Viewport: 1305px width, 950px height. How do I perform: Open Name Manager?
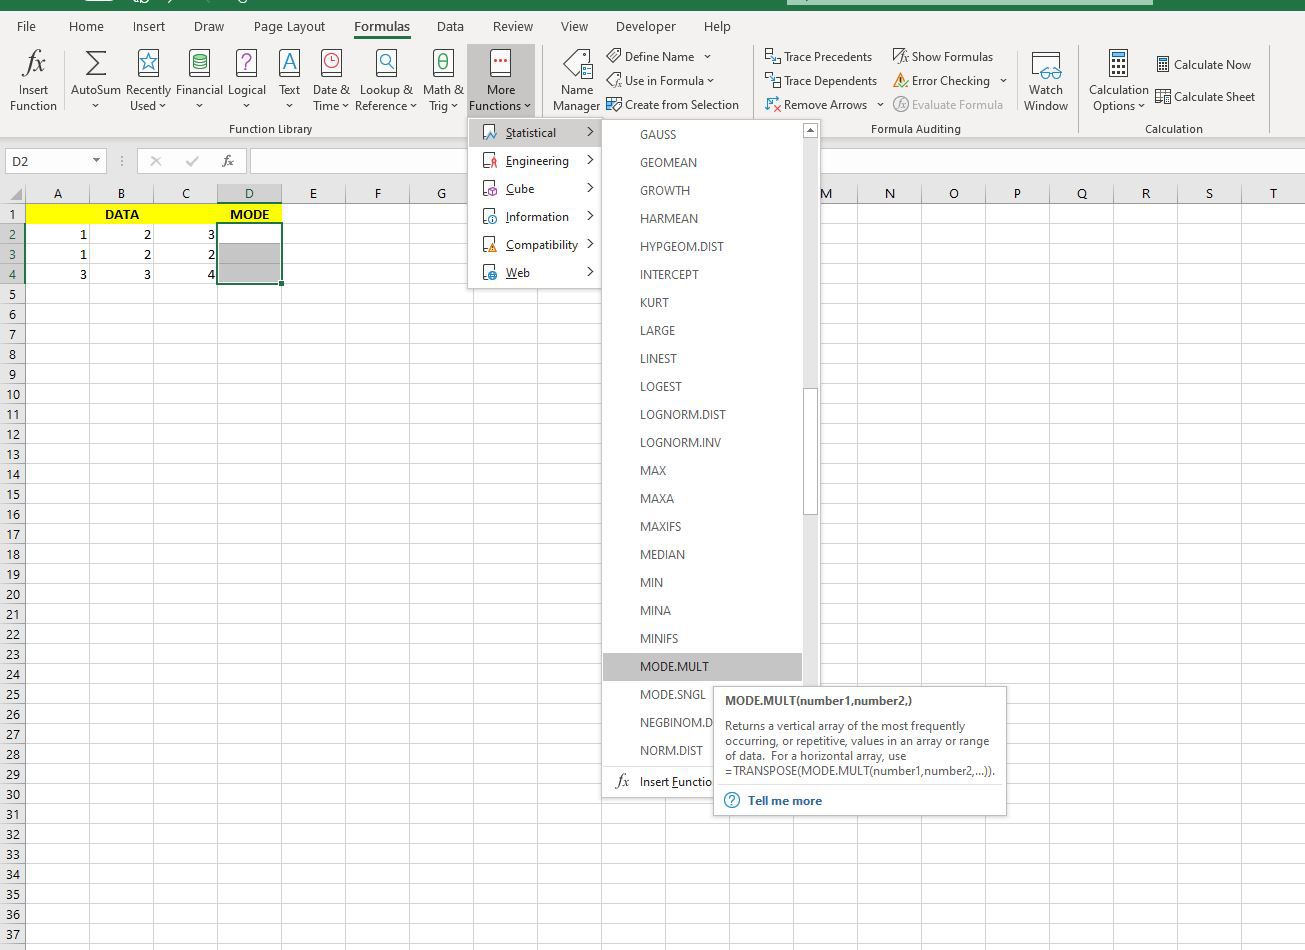[577, 80]
